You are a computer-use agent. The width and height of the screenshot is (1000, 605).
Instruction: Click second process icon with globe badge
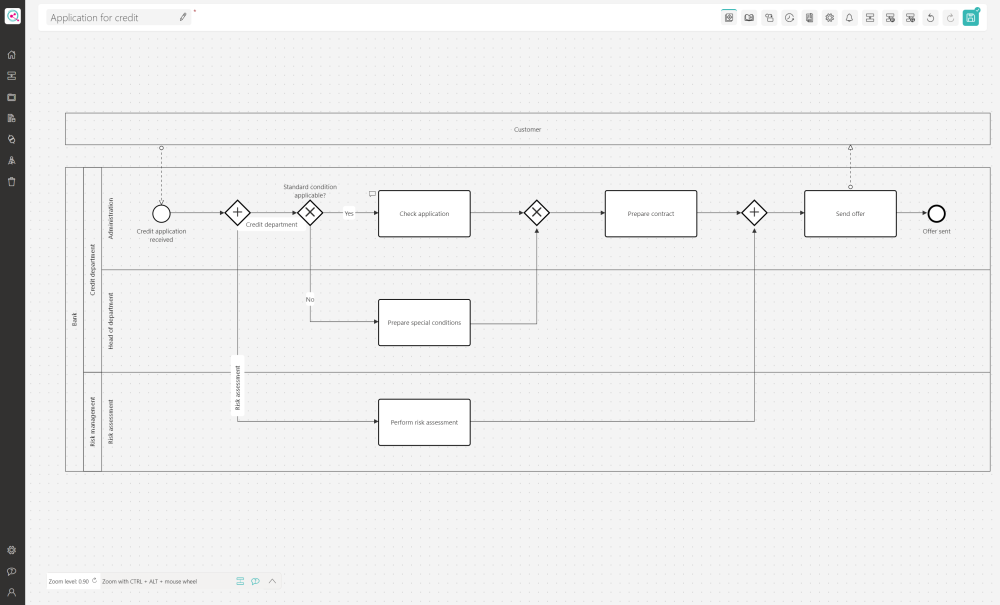[x=911, y=18]
